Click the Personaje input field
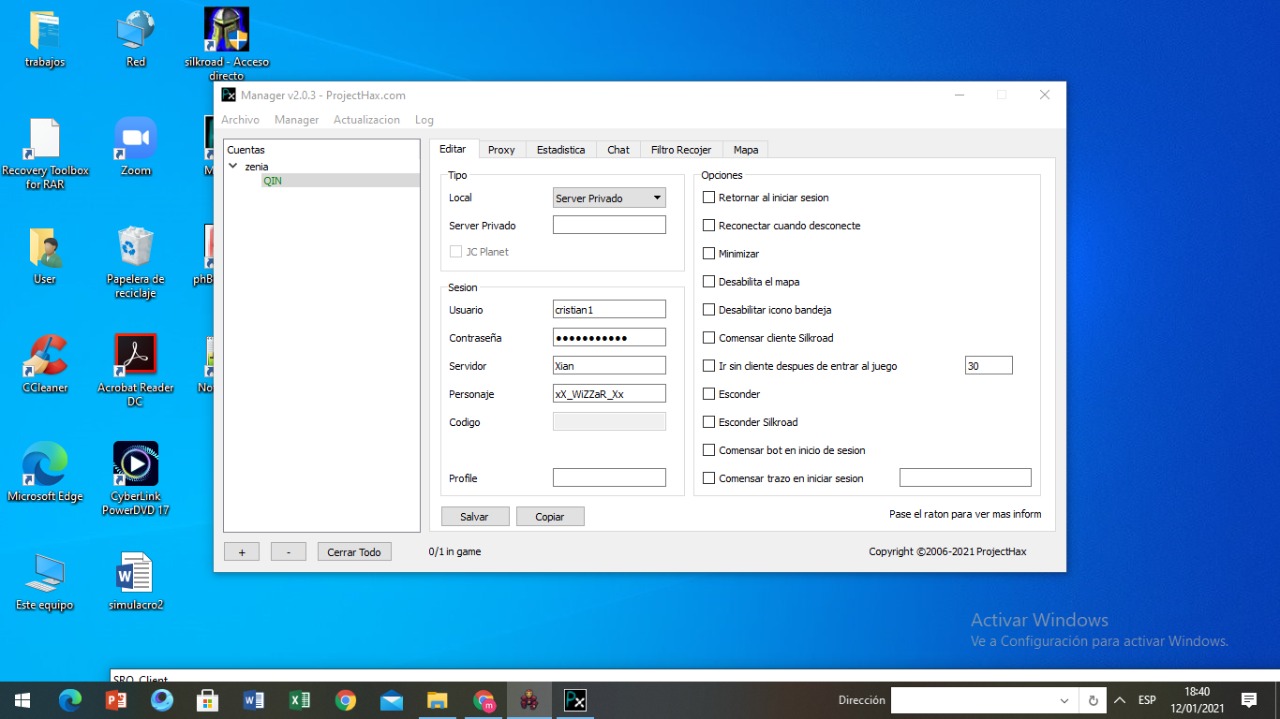The image size is (1280, 719). tap(609, 394)
